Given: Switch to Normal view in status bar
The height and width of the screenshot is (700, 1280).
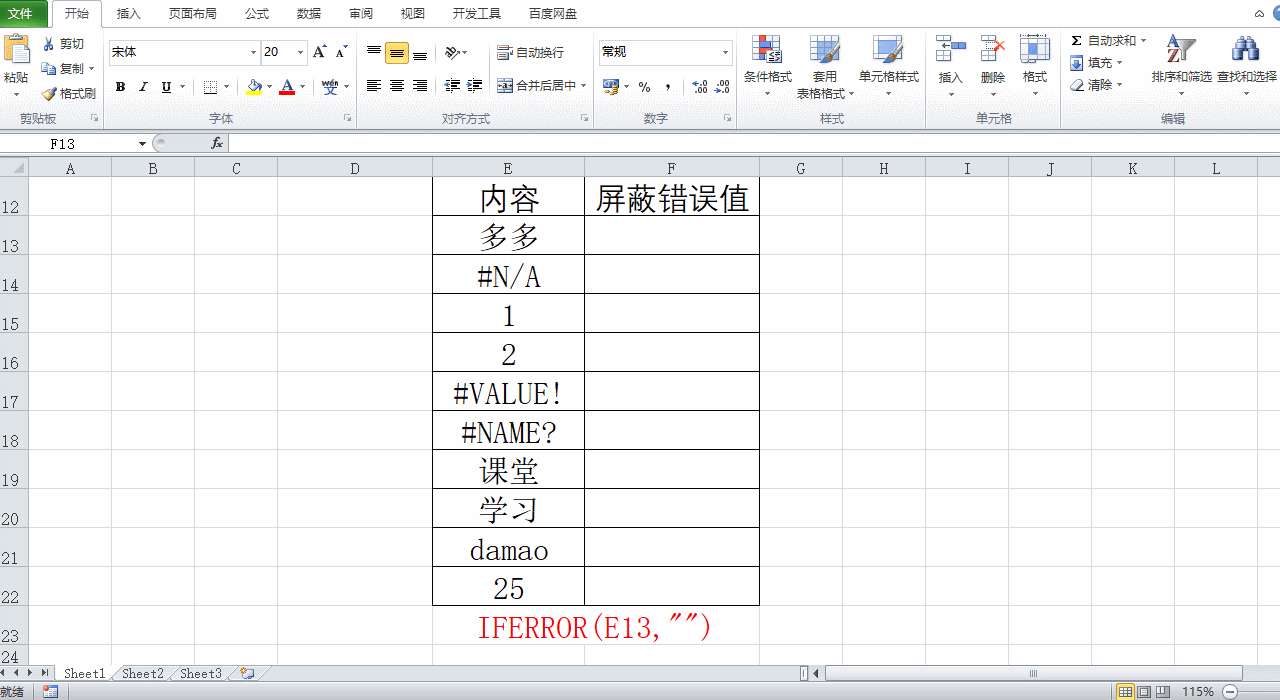Looking at the screenshot, I should pos(1126,692).
